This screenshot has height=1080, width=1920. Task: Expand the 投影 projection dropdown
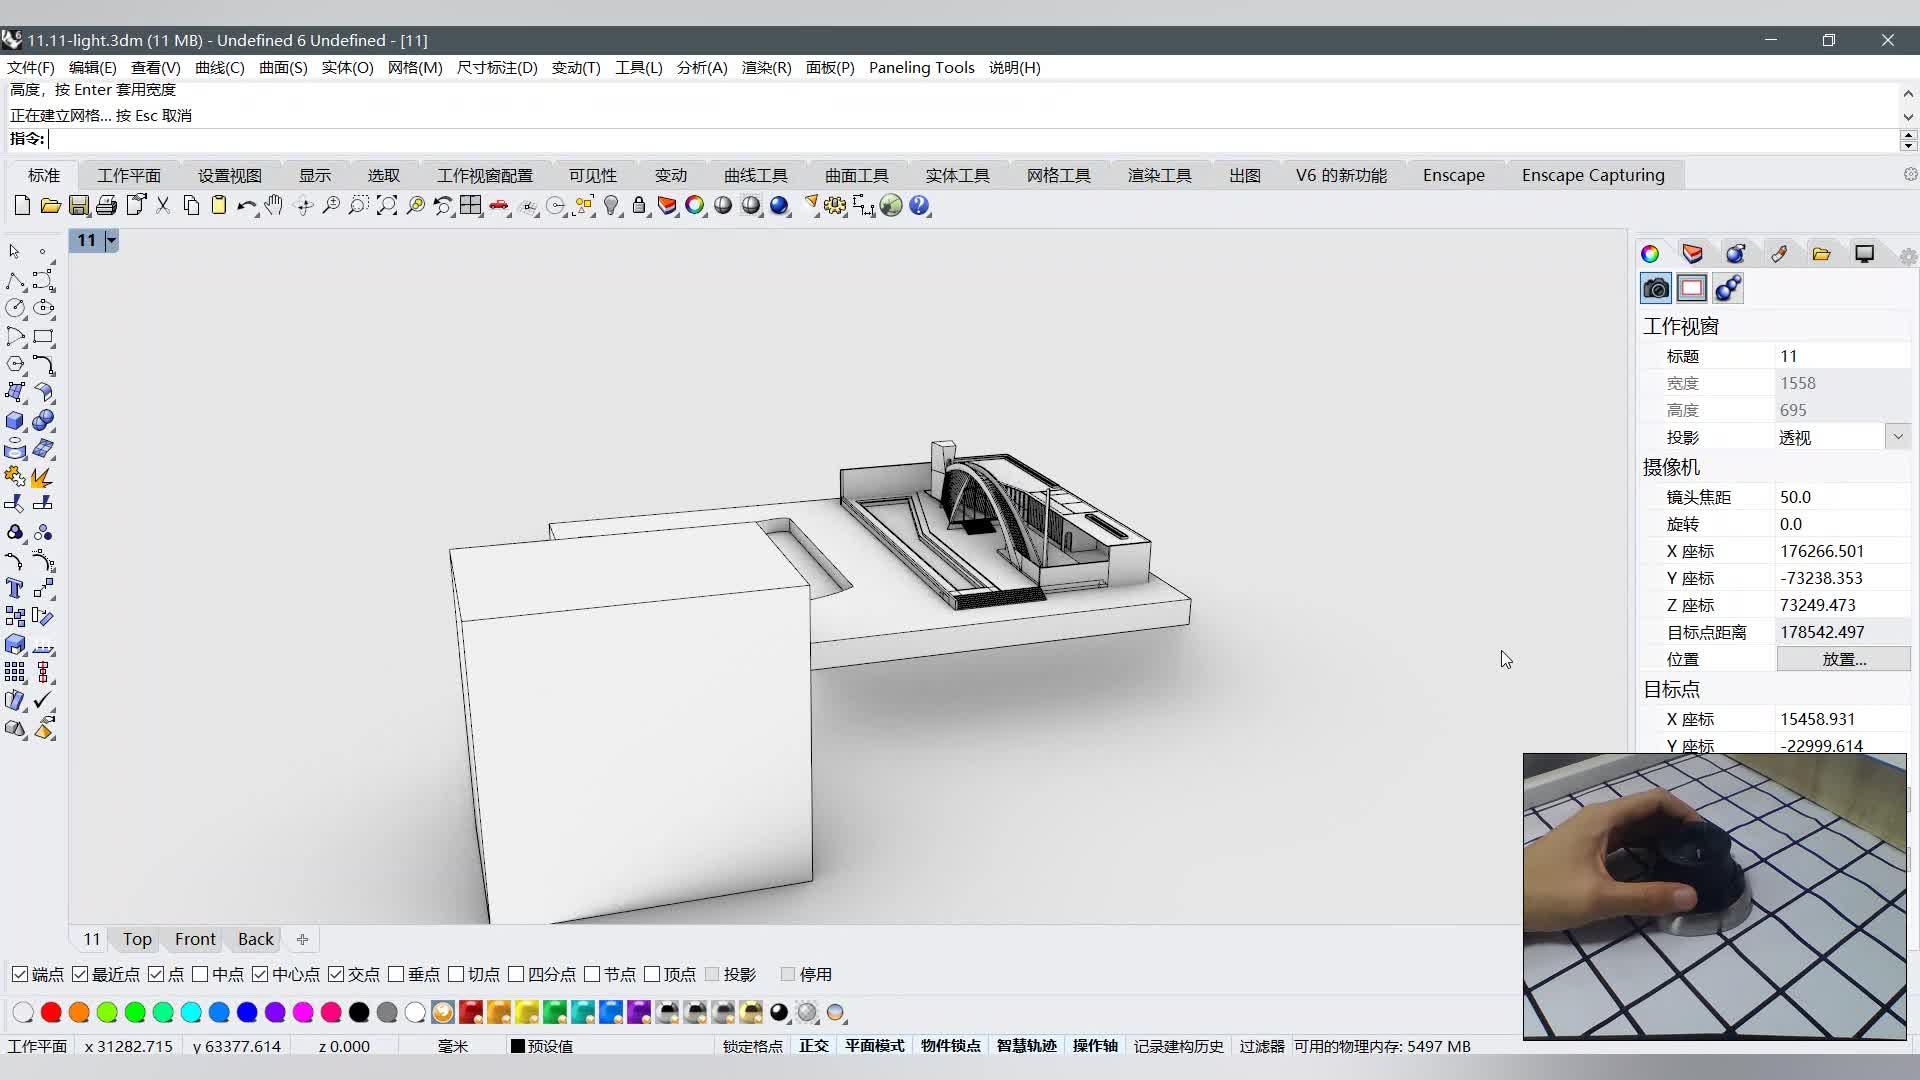pyautogui.click(x=1897, y=437)
